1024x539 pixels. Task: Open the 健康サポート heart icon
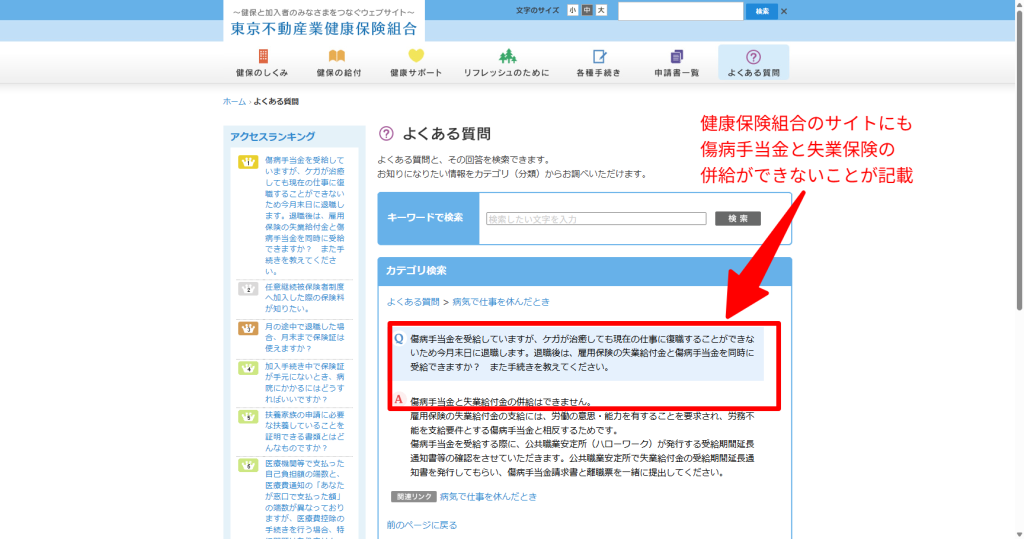tap(416, 56)
